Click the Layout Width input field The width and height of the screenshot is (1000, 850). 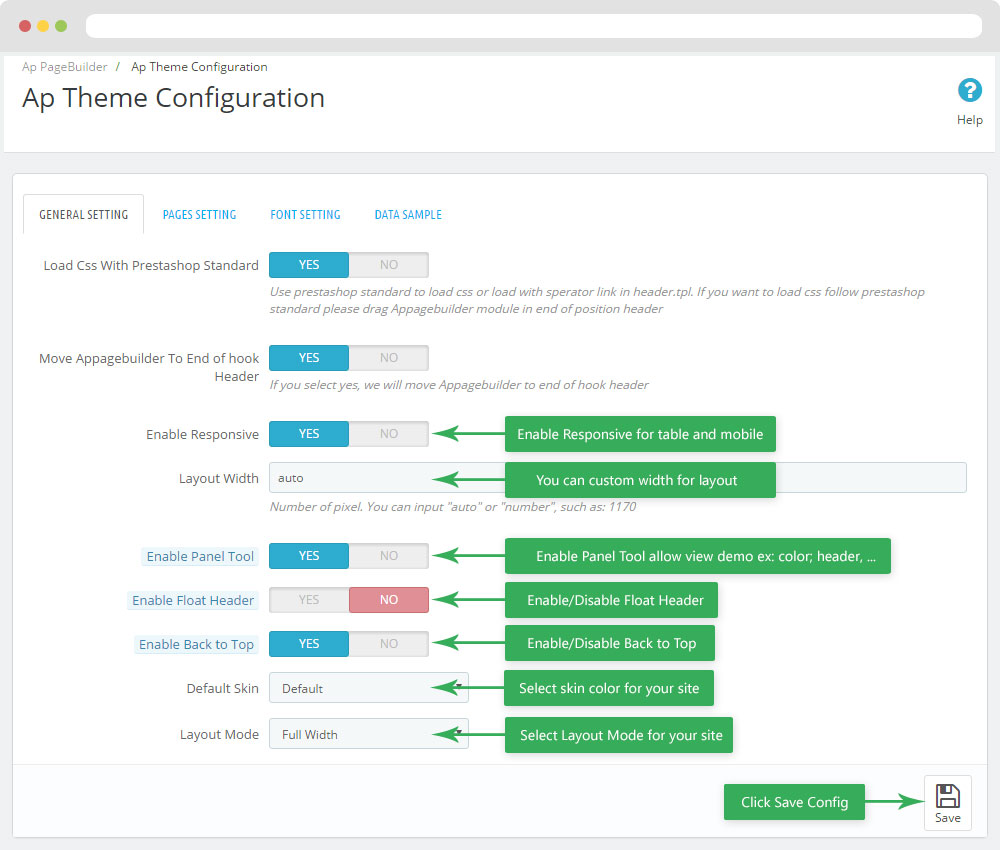pos(380,478)
